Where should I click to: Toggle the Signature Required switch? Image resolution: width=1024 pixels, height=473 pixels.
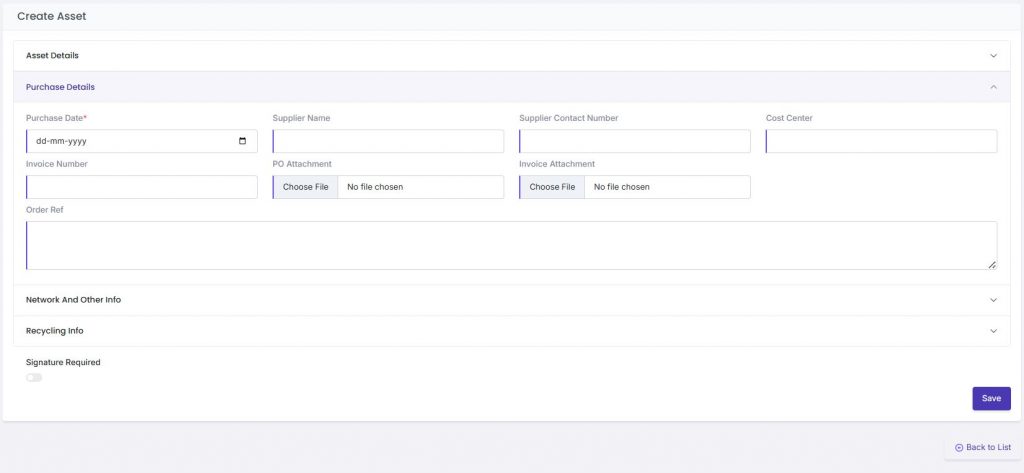(x=34, y=378)
